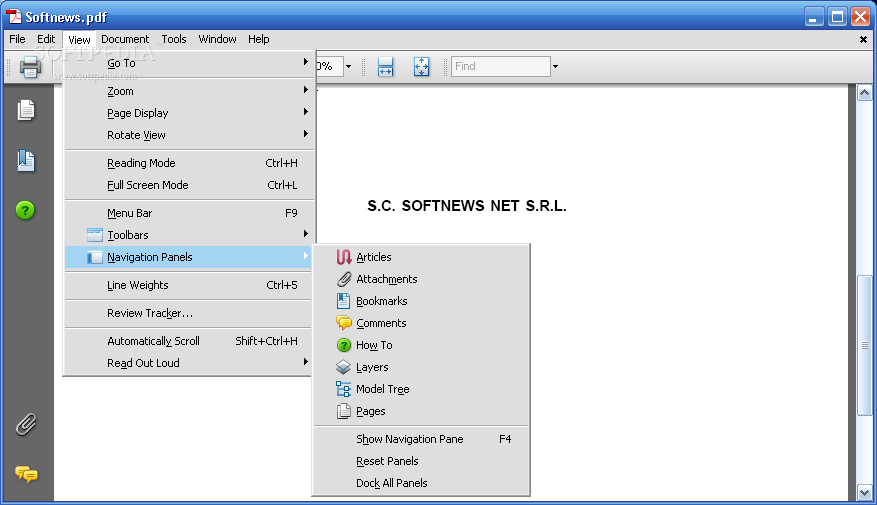Open Attachments paperclip in the sidebar
Image resolution: width=877 pixels, height=505 pixels.
(x=26, y=424)
